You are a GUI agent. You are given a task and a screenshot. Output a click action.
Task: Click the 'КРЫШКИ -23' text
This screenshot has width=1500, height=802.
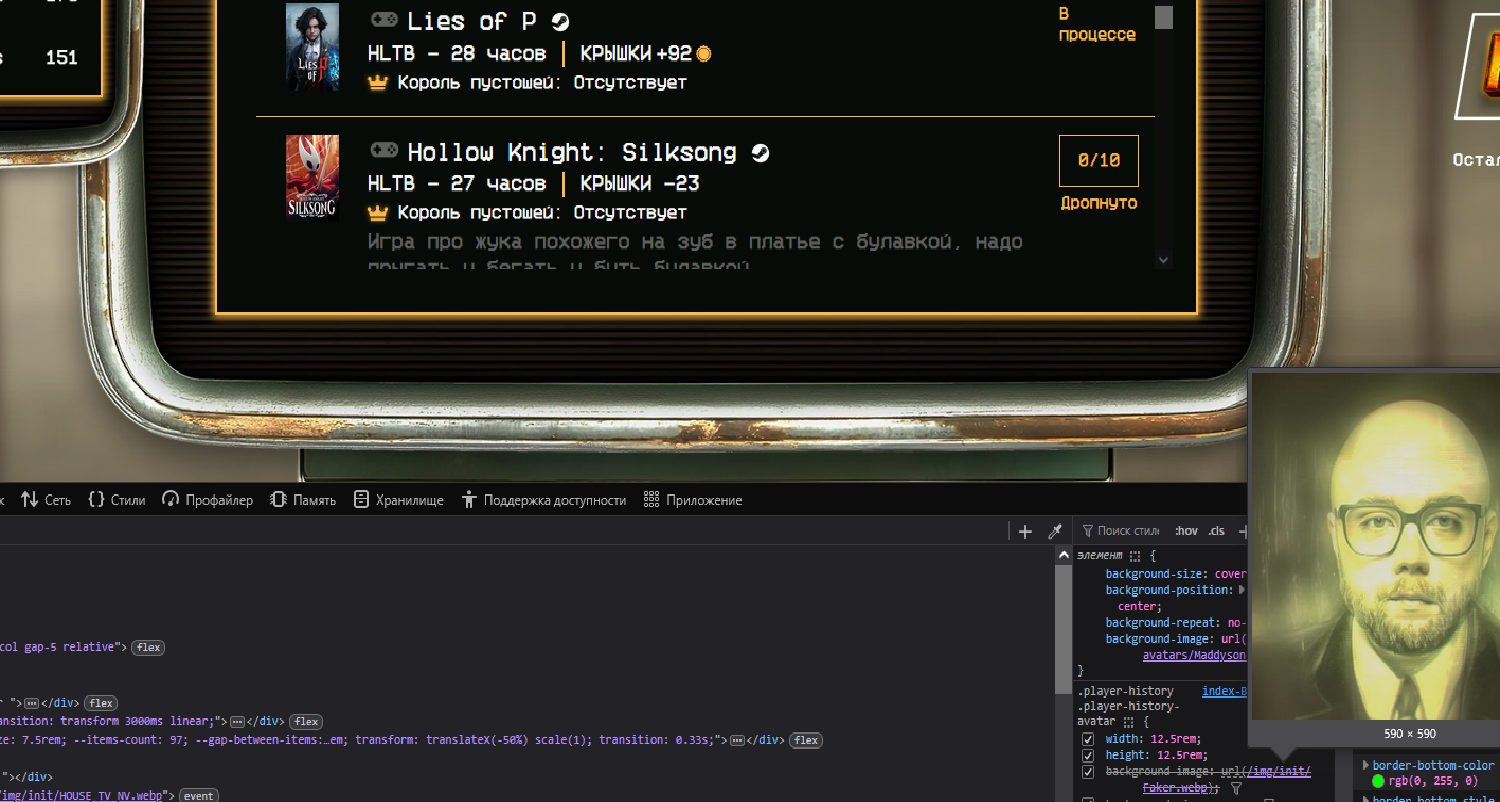pyautogui.click(x=640, y=183)
